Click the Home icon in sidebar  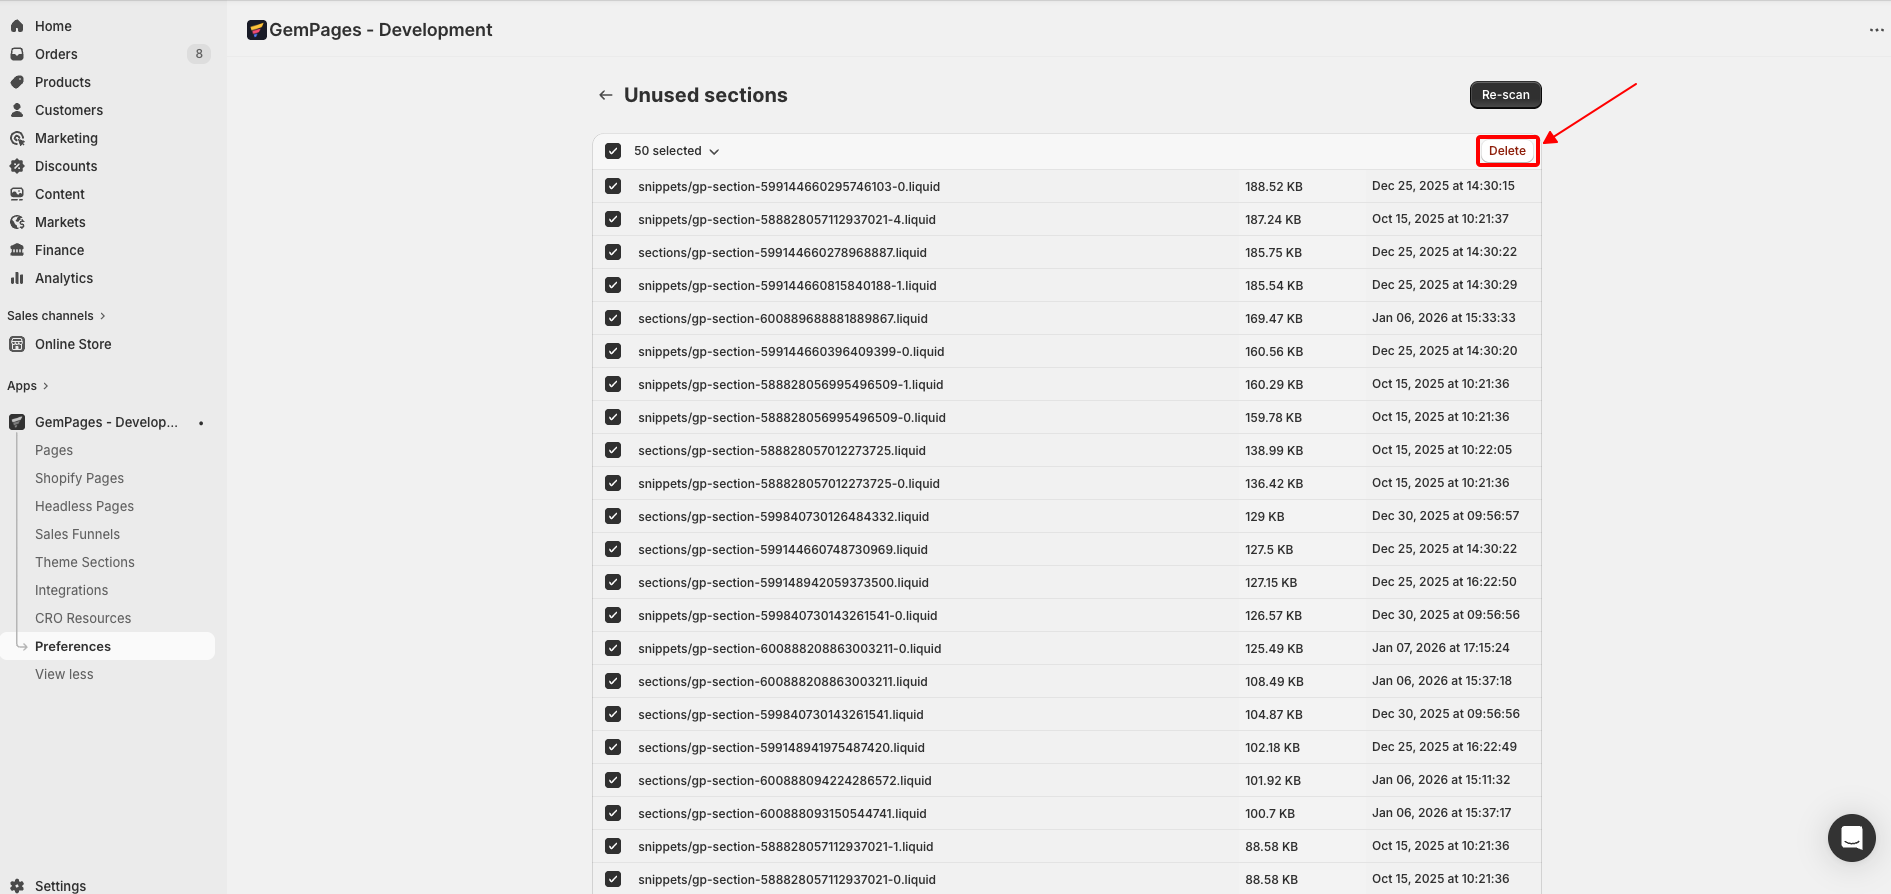17,26
